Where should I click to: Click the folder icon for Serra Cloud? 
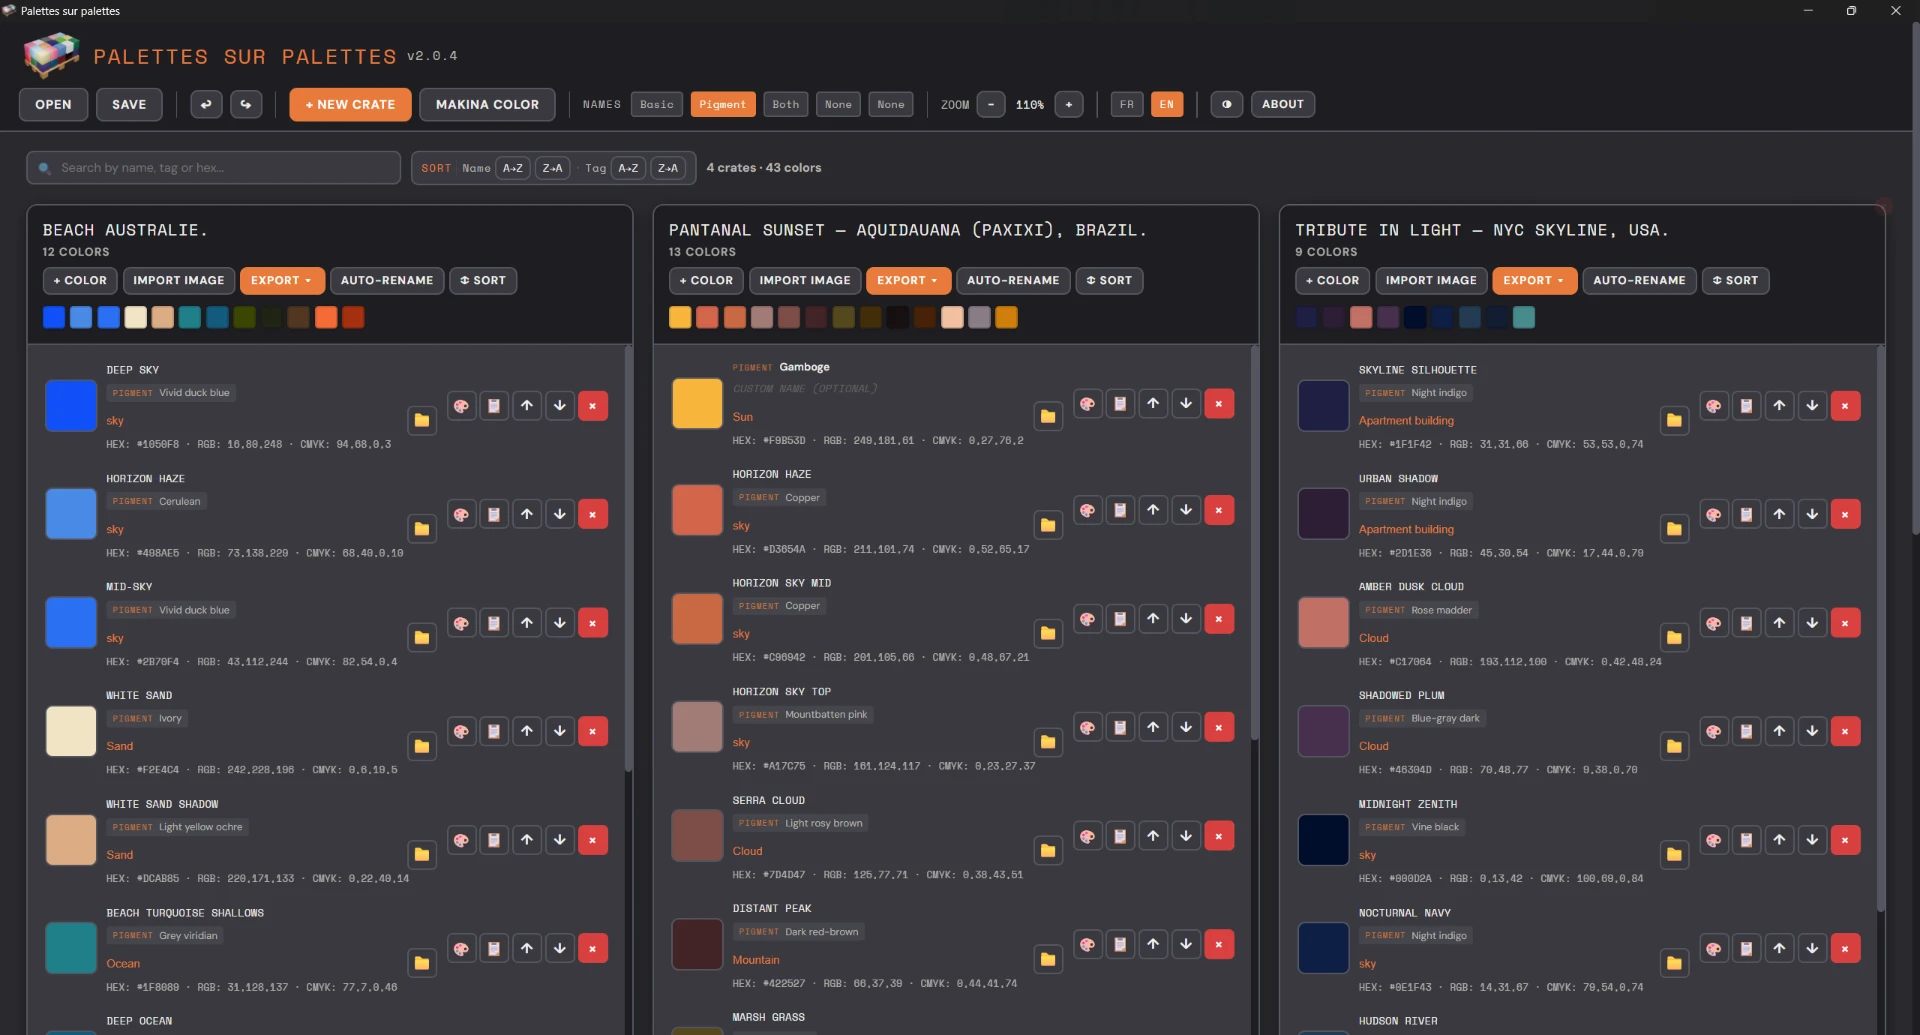[x=1048, y=851]
